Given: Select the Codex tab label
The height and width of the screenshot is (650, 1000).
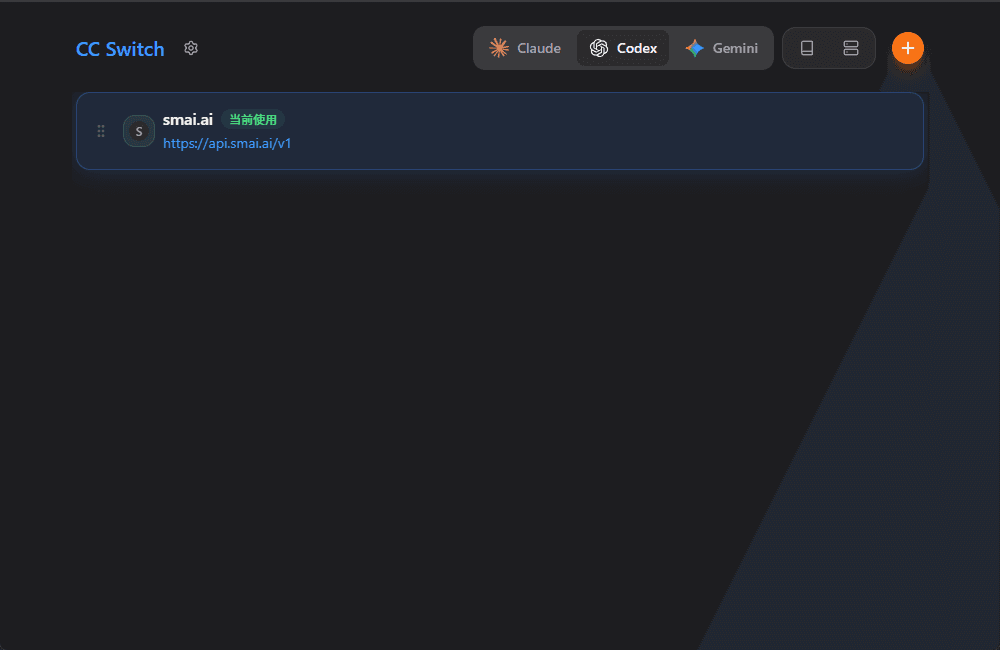Looking at the screenshot, I should [x=637, y=48].
